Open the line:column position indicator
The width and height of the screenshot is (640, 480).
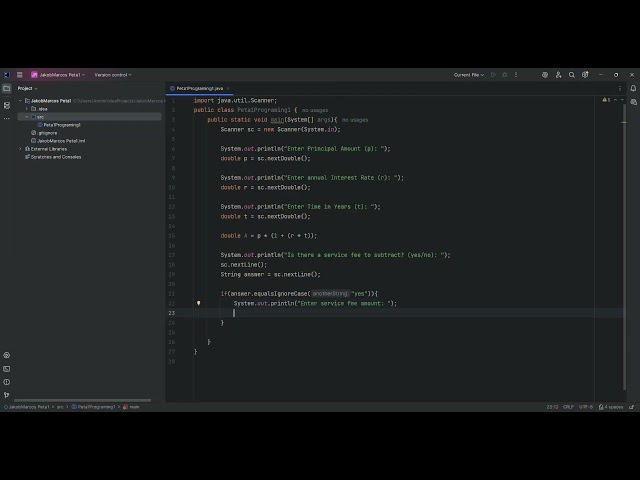point(552,407)
